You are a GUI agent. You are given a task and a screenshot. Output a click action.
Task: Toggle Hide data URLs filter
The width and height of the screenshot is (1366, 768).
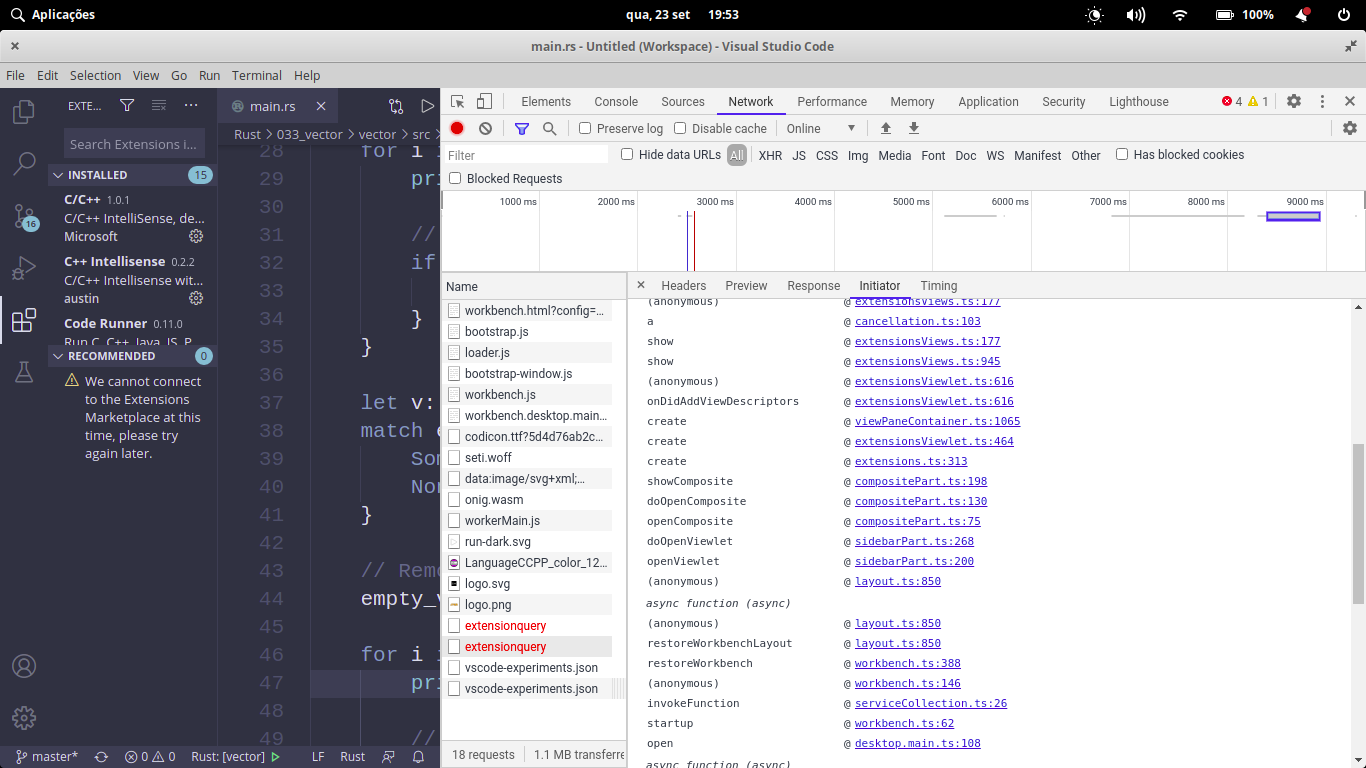626,155
